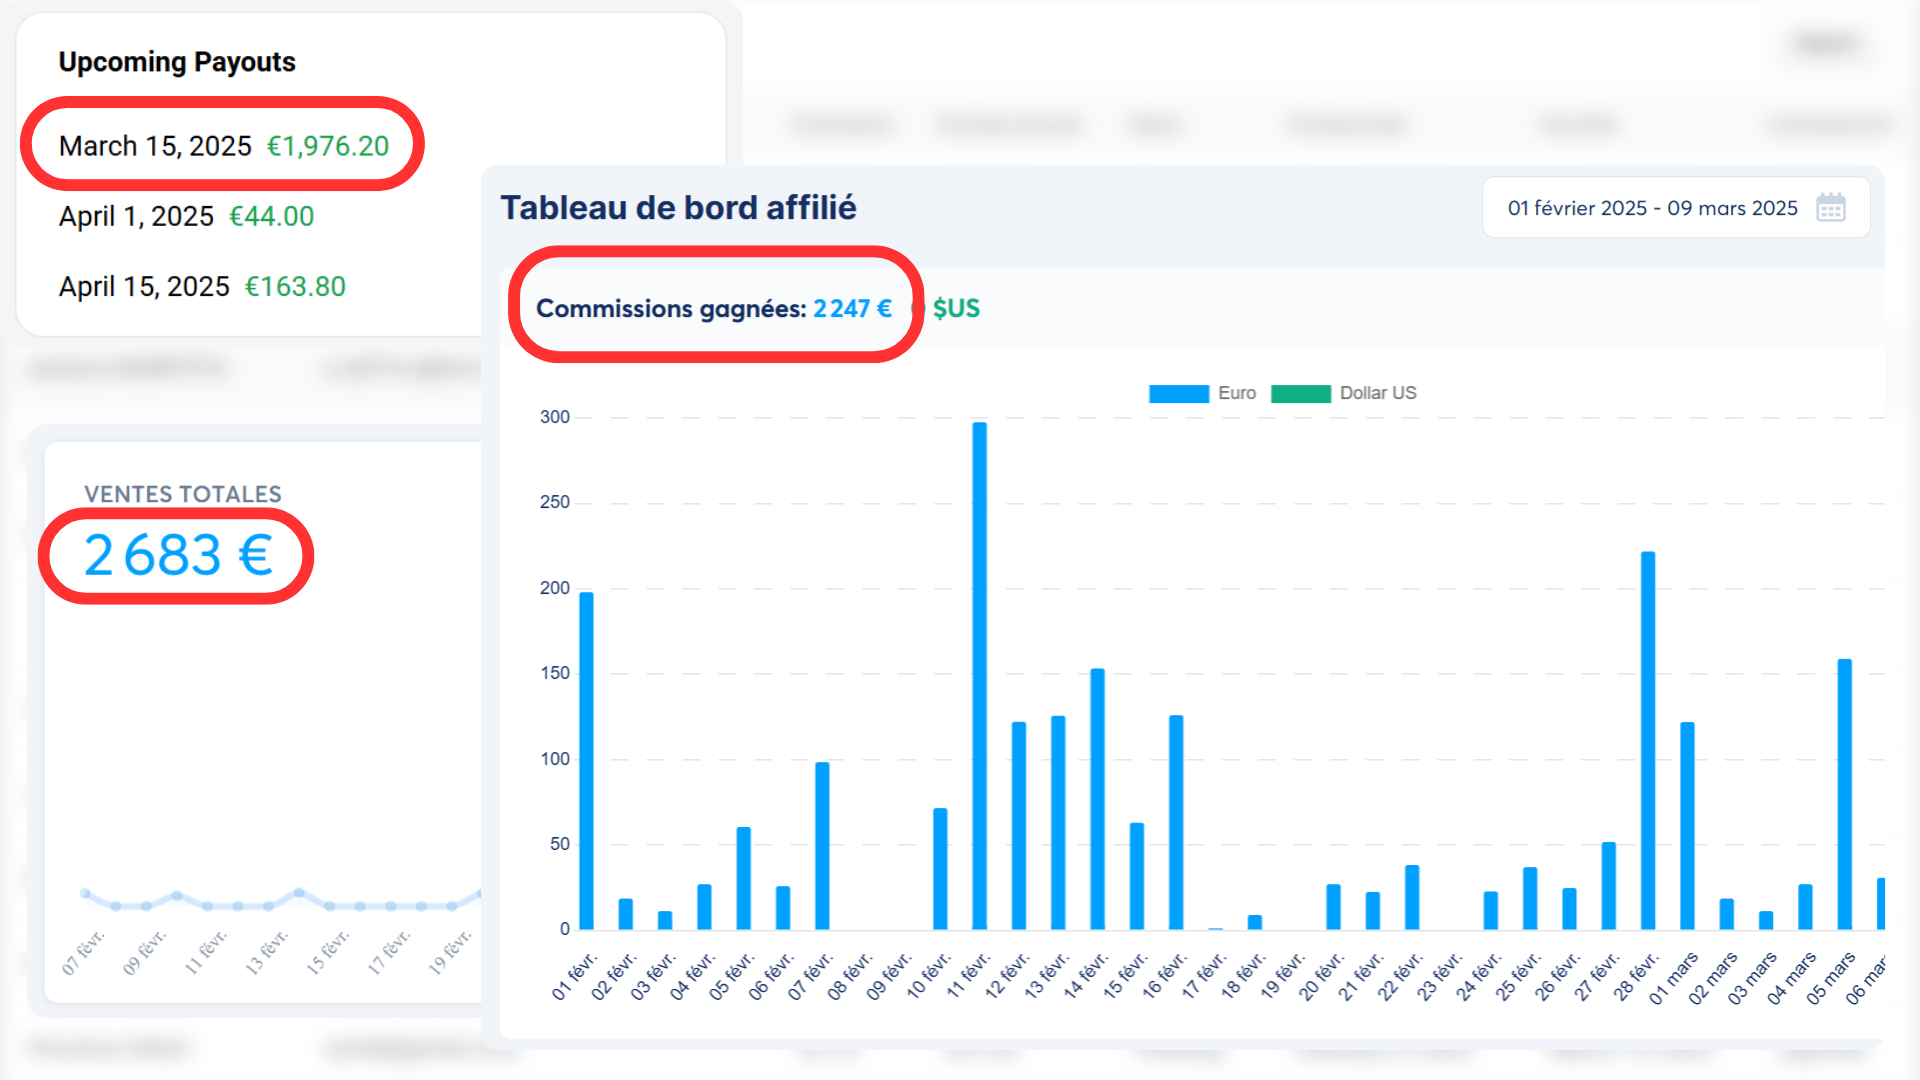The image size is (1920, 1080).
Task: Click the Tableau de bord affilié title
Action: 678,208
